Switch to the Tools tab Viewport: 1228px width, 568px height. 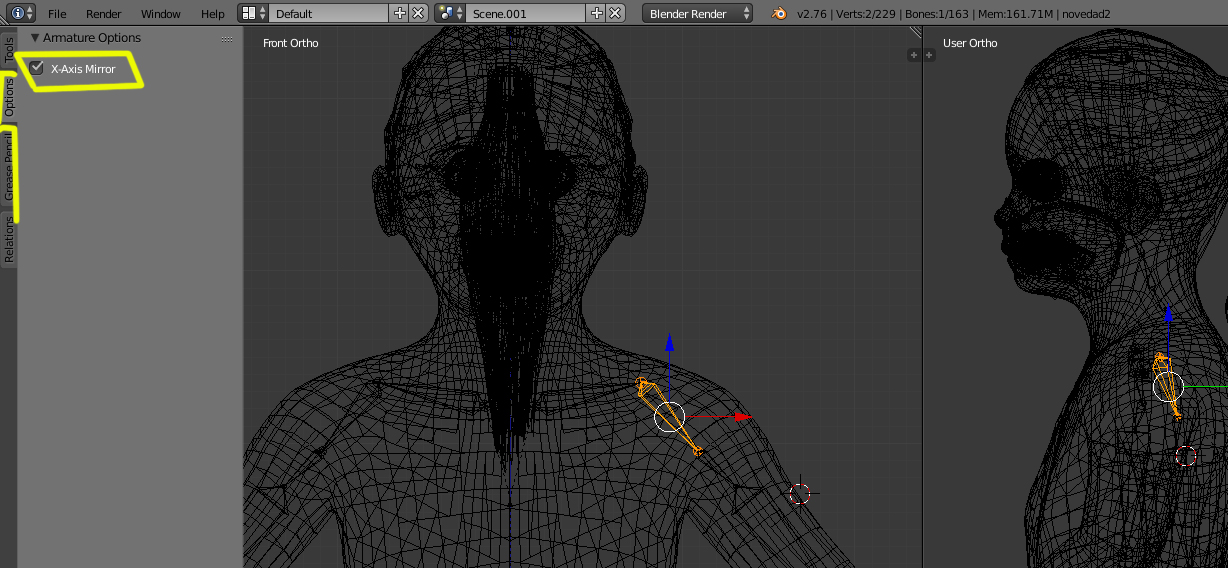point(9,50)
